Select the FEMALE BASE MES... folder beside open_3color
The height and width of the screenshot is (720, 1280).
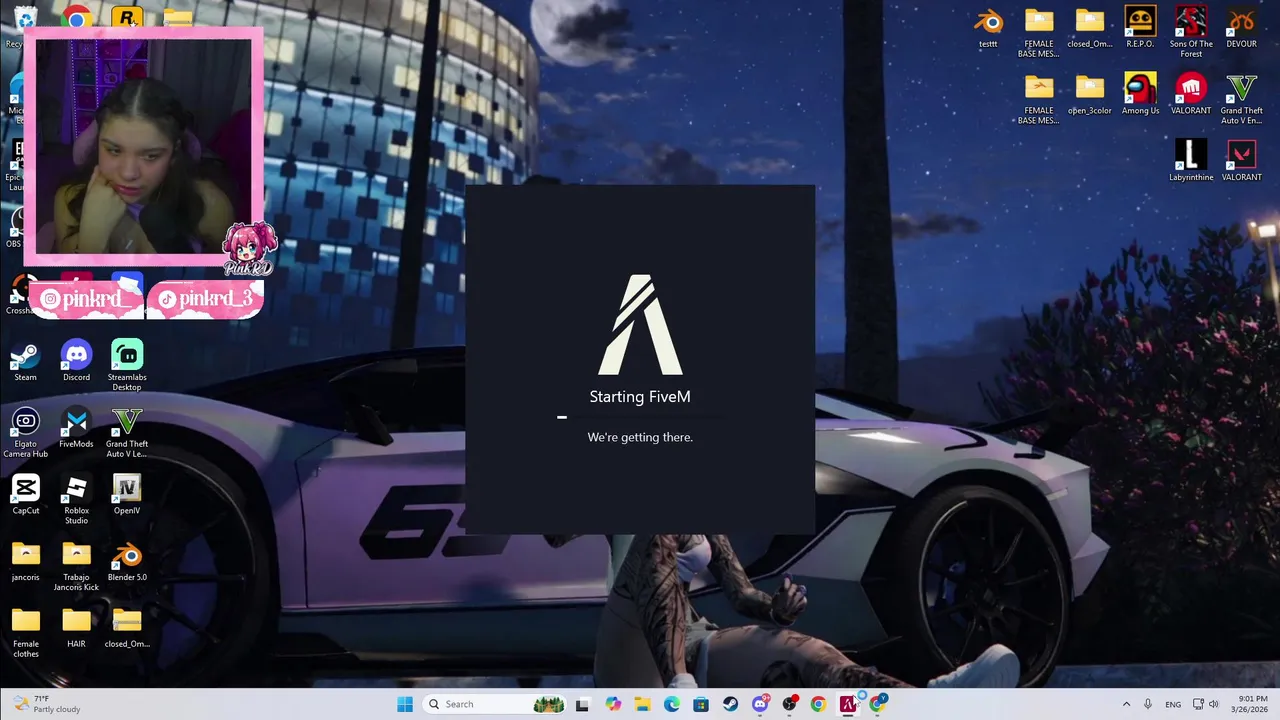(1039, 99)
